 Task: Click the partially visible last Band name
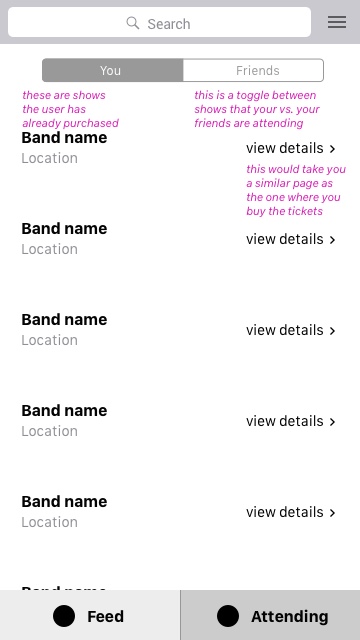point(64,588)
